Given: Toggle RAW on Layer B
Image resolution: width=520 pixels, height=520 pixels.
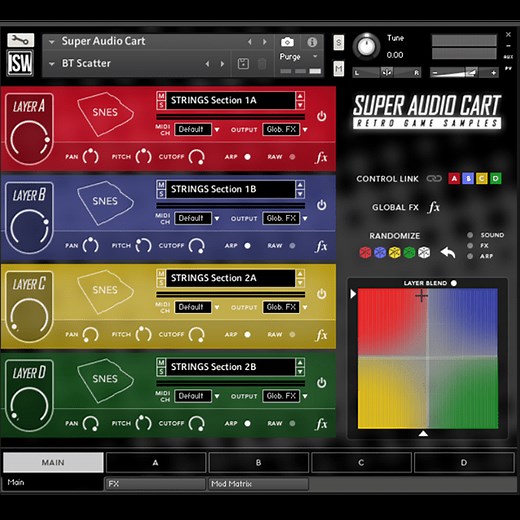Looking at the screenshot, I should [292, 246].
